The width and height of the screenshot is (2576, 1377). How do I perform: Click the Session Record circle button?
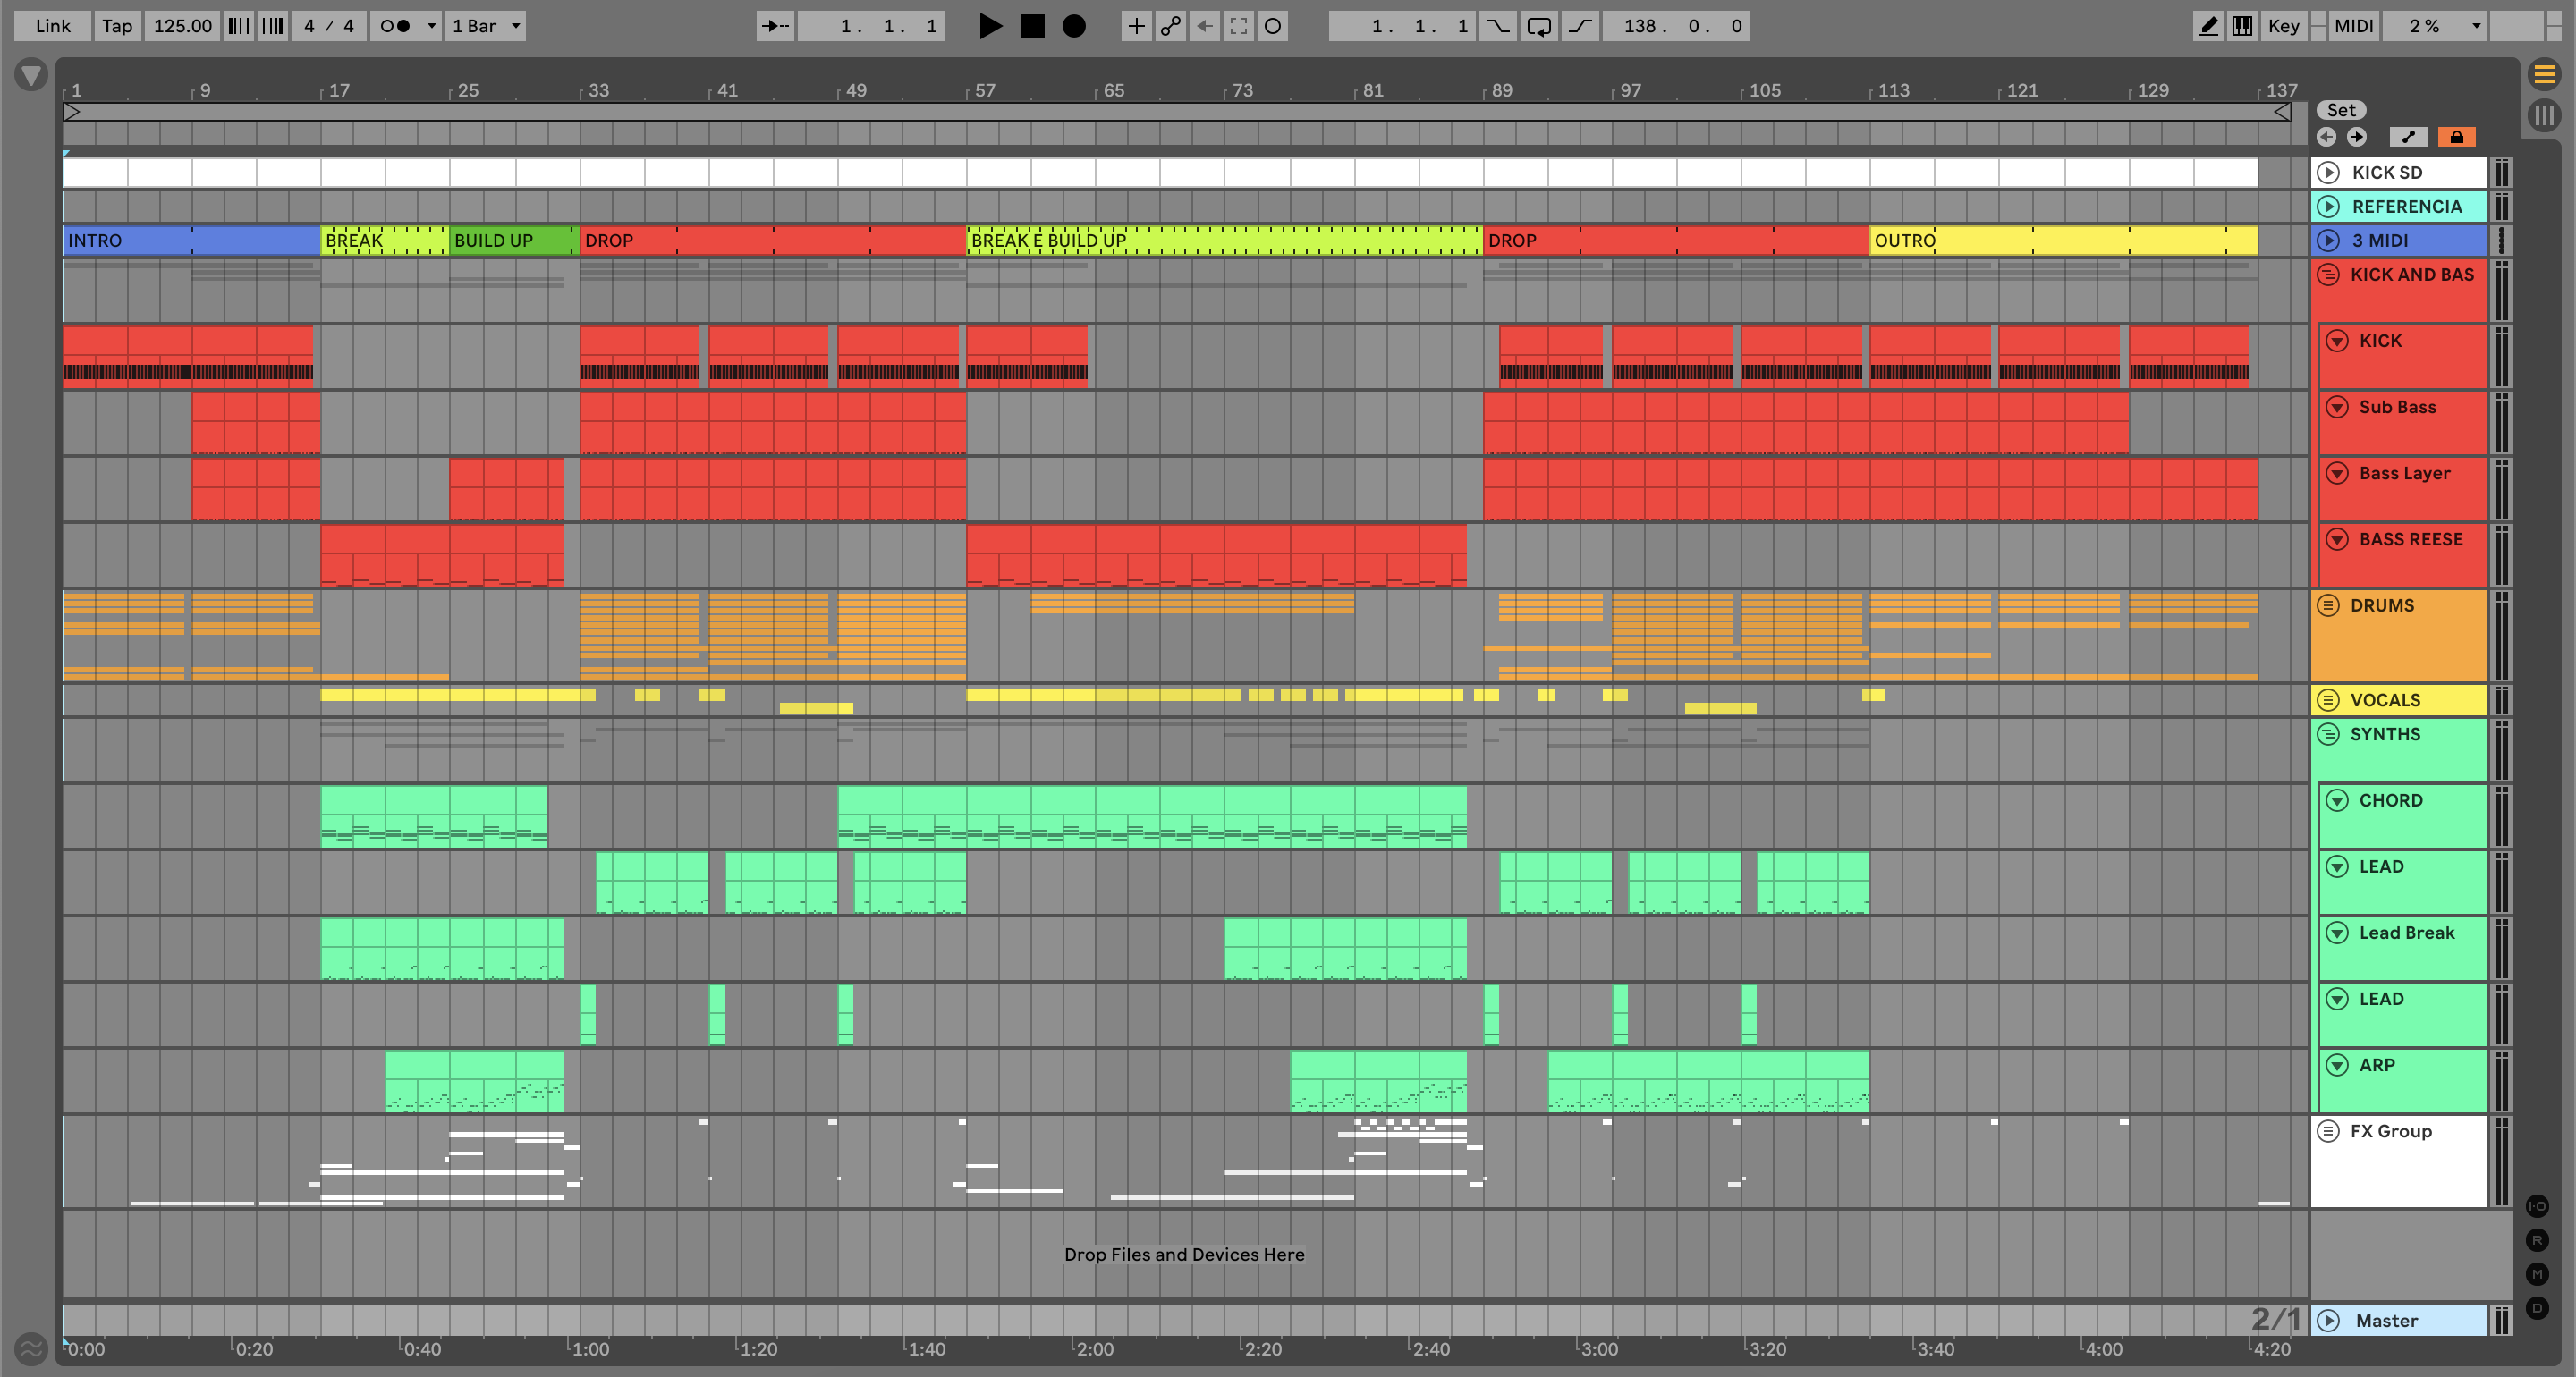point(1272,26)
